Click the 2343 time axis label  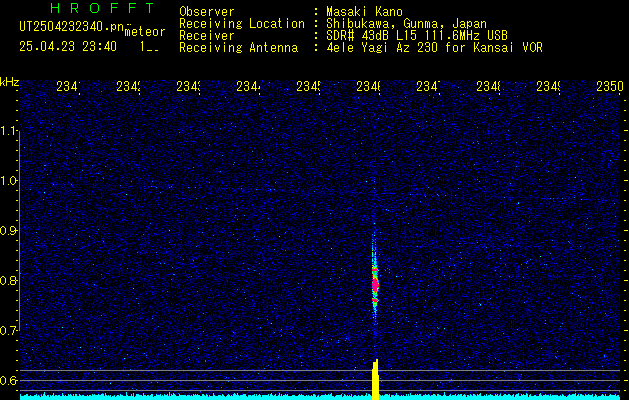(x=189, y=86)
